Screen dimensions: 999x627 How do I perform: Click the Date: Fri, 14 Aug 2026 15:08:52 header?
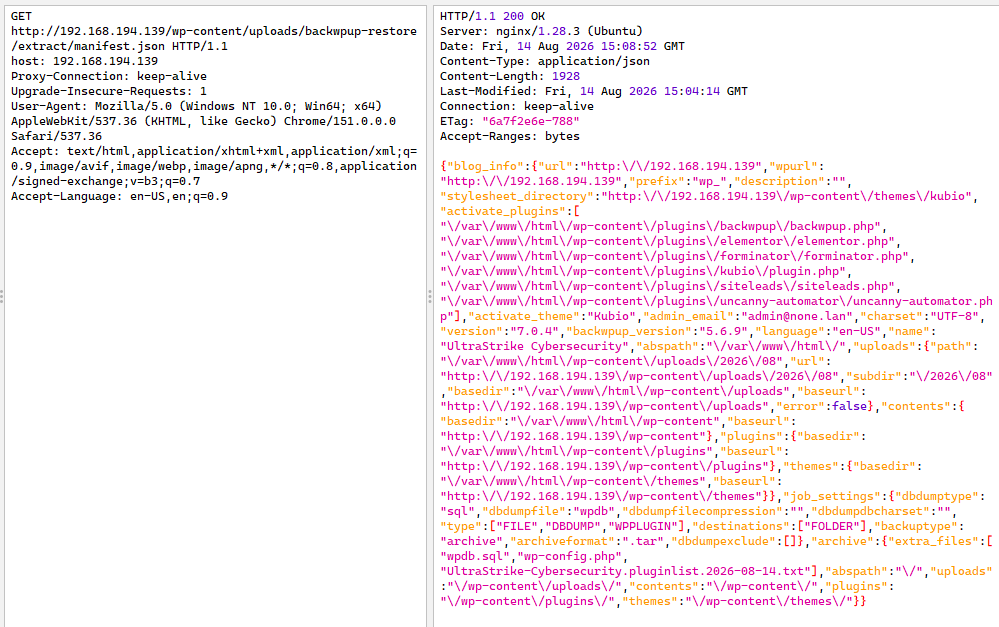[x=562, y=46]
